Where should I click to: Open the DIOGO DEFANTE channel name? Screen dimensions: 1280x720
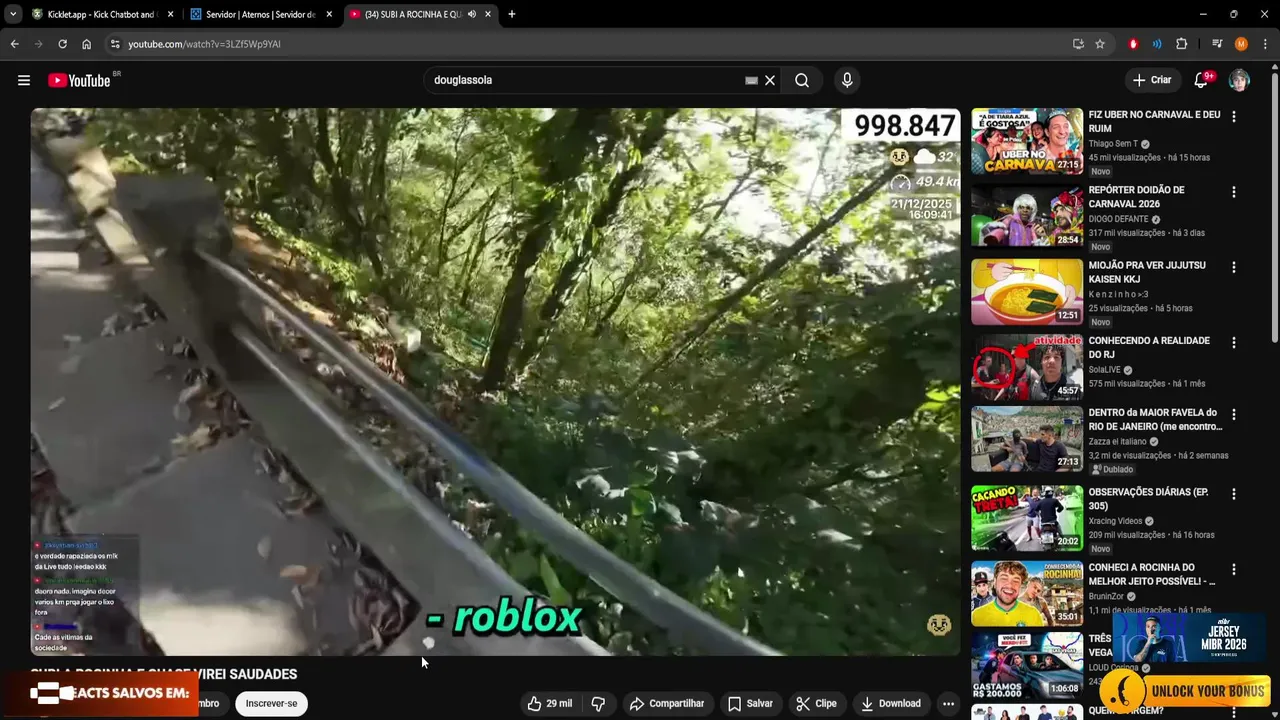[1118, 219]
